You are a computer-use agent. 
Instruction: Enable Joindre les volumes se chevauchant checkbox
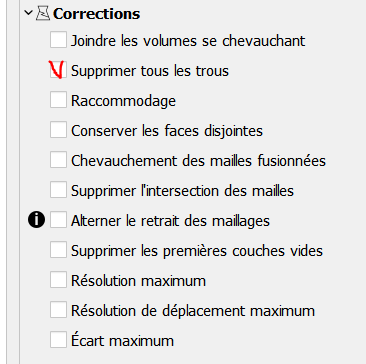click(58, 40)
